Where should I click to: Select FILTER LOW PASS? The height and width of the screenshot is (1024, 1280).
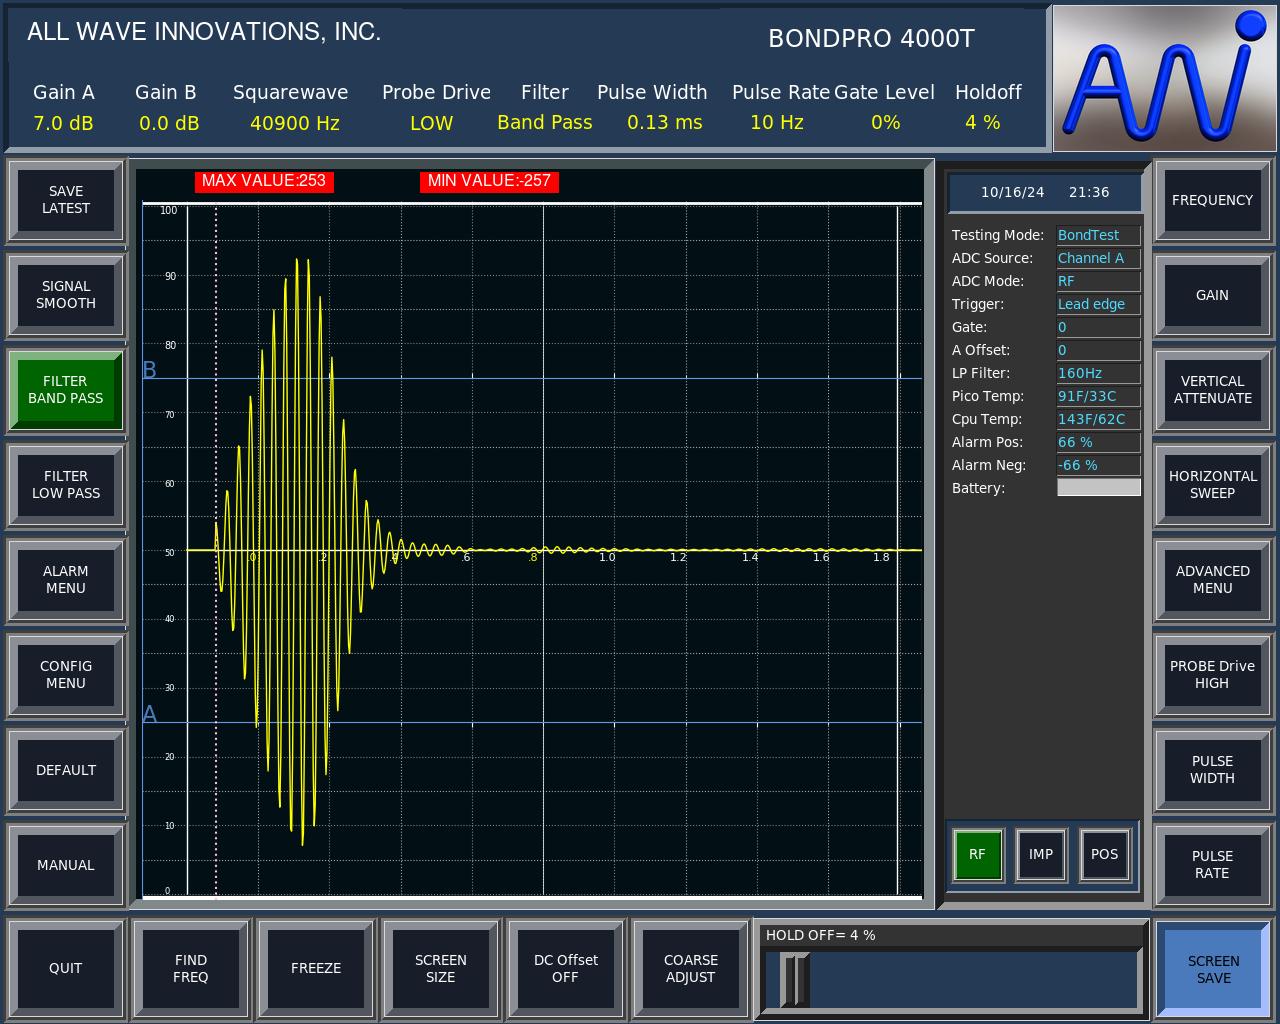coord(66,485)
